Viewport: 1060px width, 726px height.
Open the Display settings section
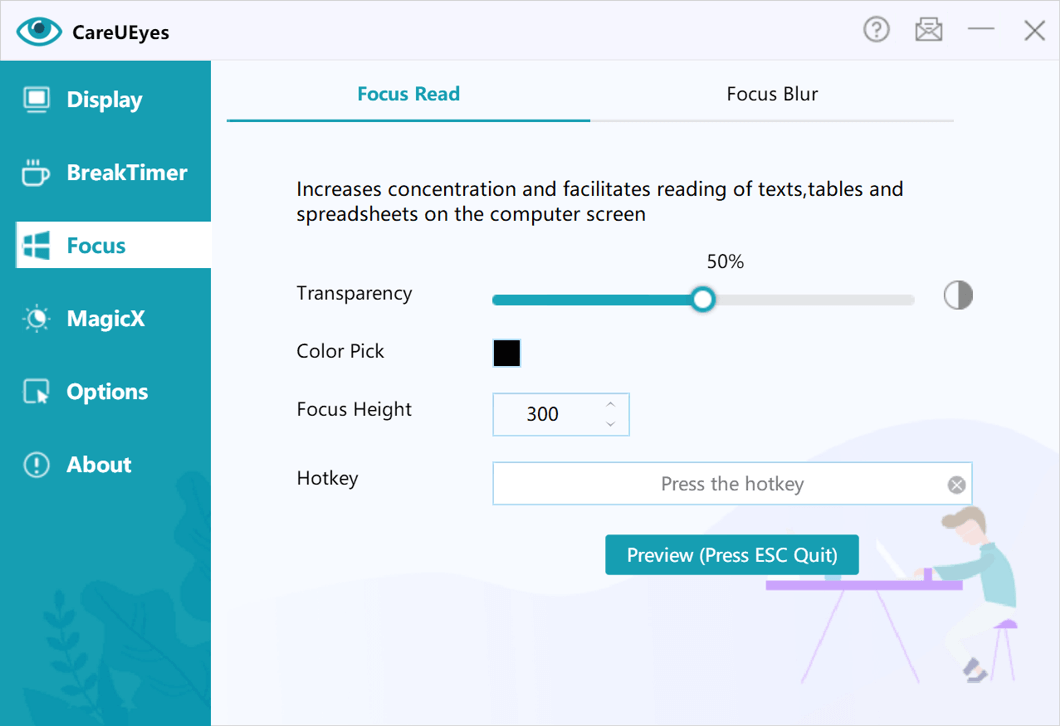coord(103,99)
